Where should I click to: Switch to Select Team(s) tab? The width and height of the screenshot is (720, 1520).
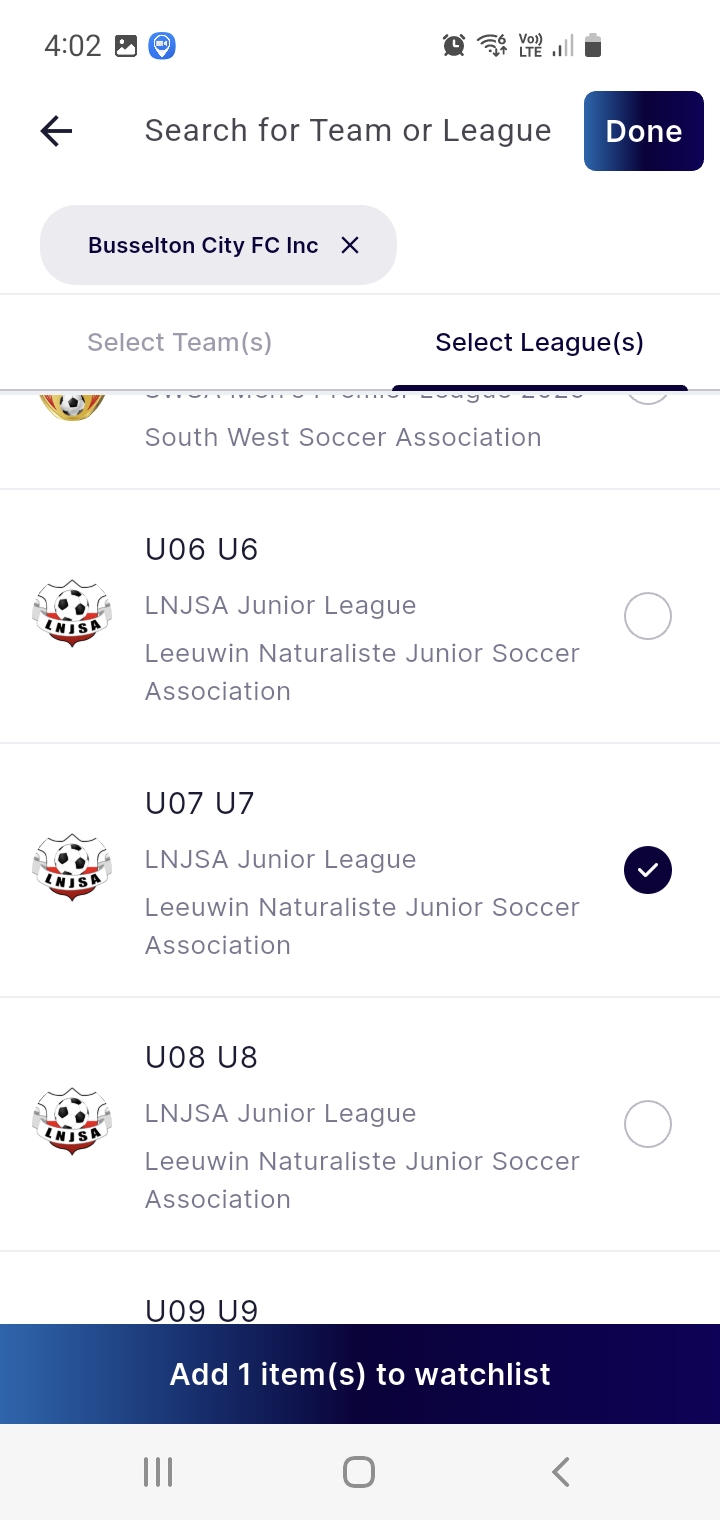tap(180, 342)
